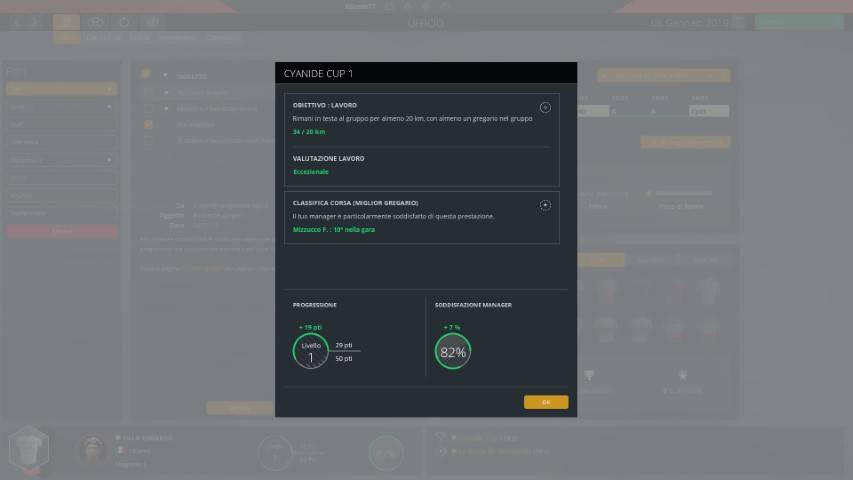Click the 82% manager satisfaction gauge
This screenshot has width=853, height=480.
[x=453, y=352]
